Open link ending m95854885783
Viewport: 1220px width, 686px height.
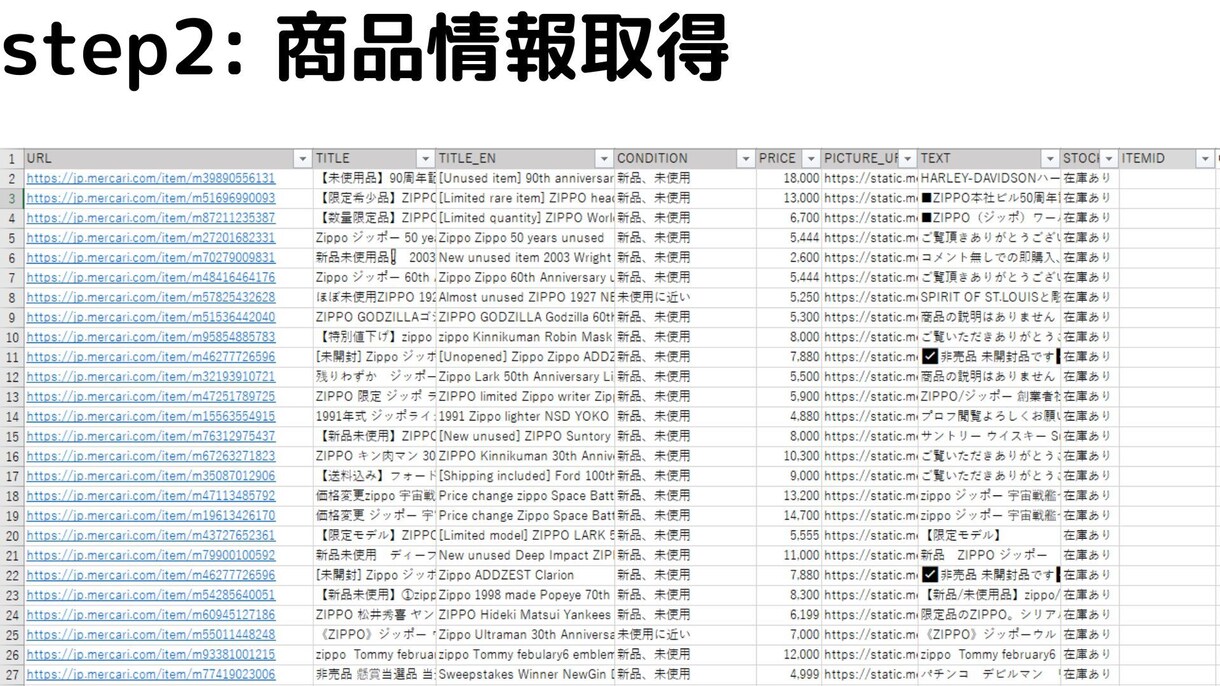click(151, 337)
